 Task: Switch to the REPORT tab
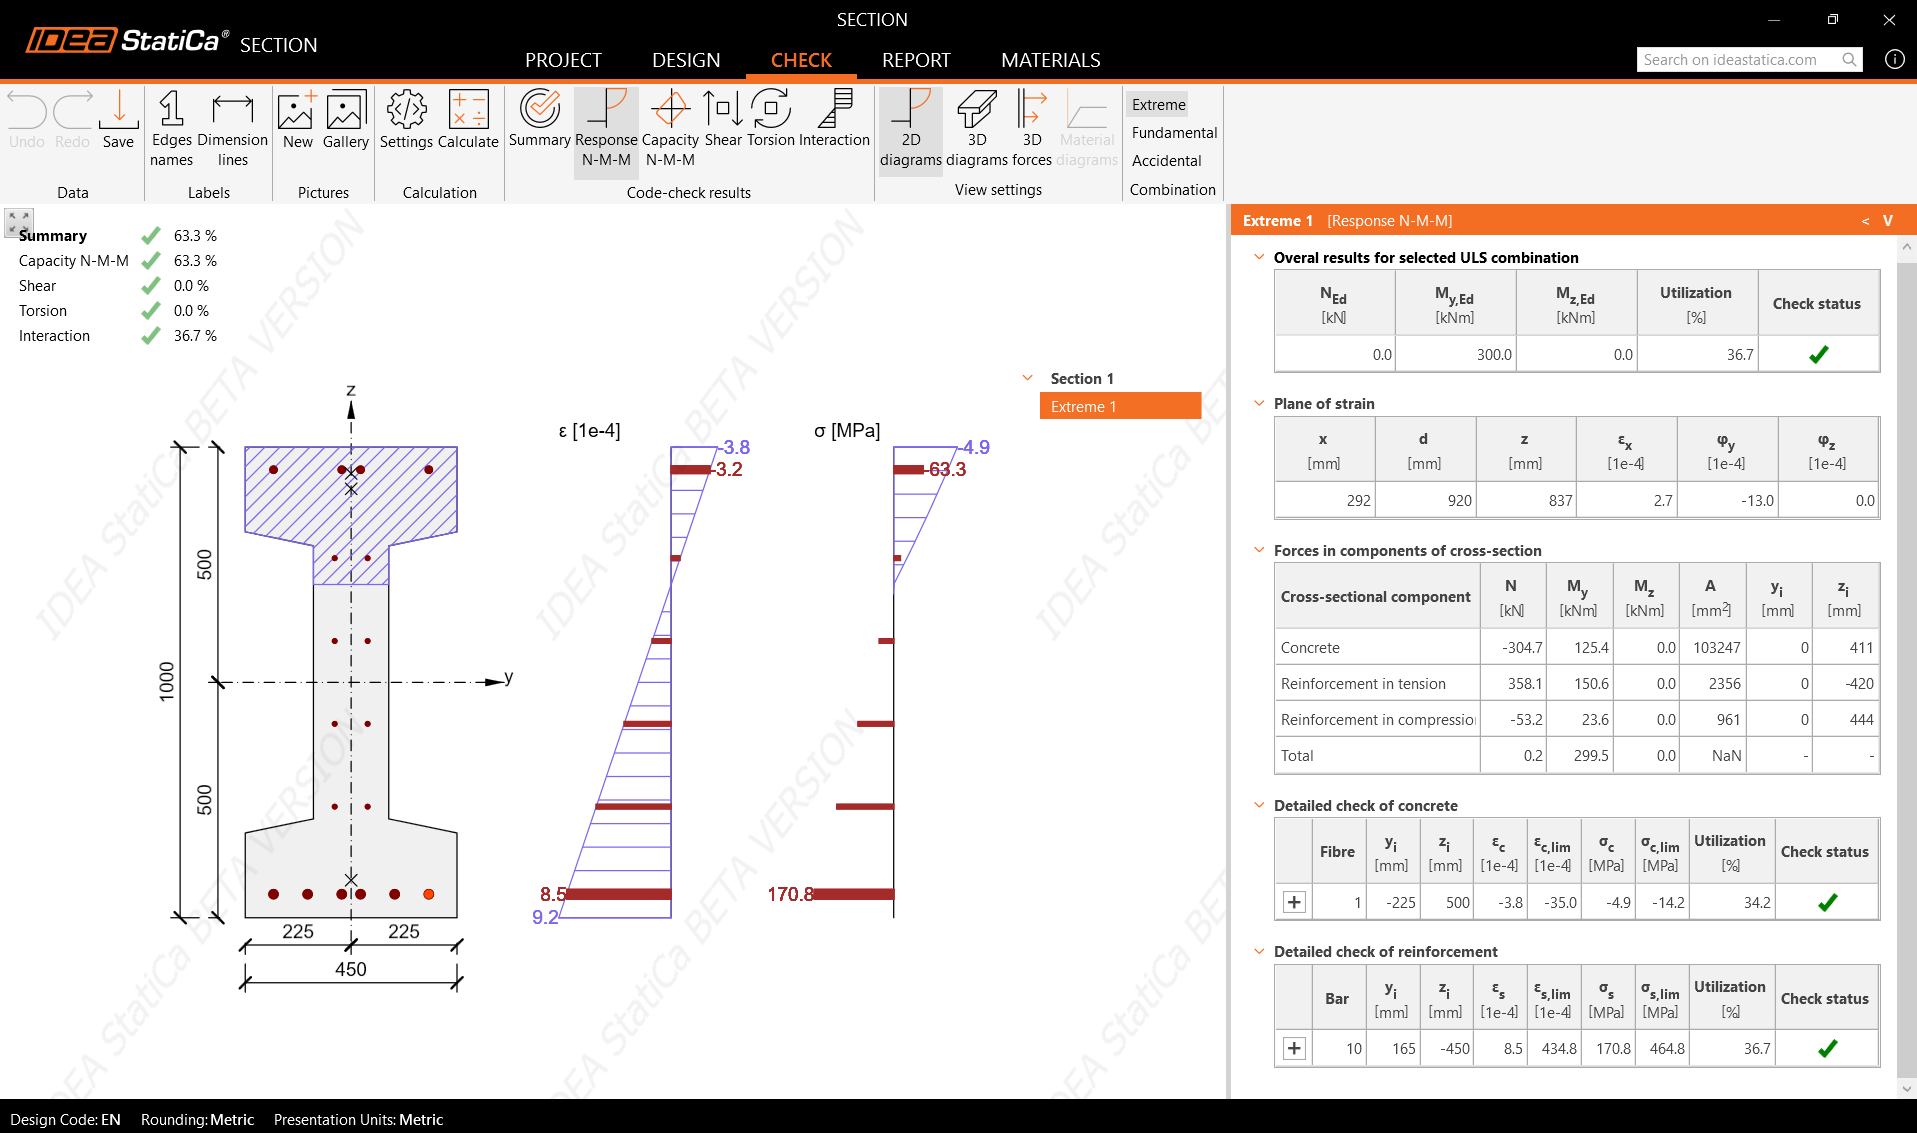pyautogui.click(x=916, y=60)
